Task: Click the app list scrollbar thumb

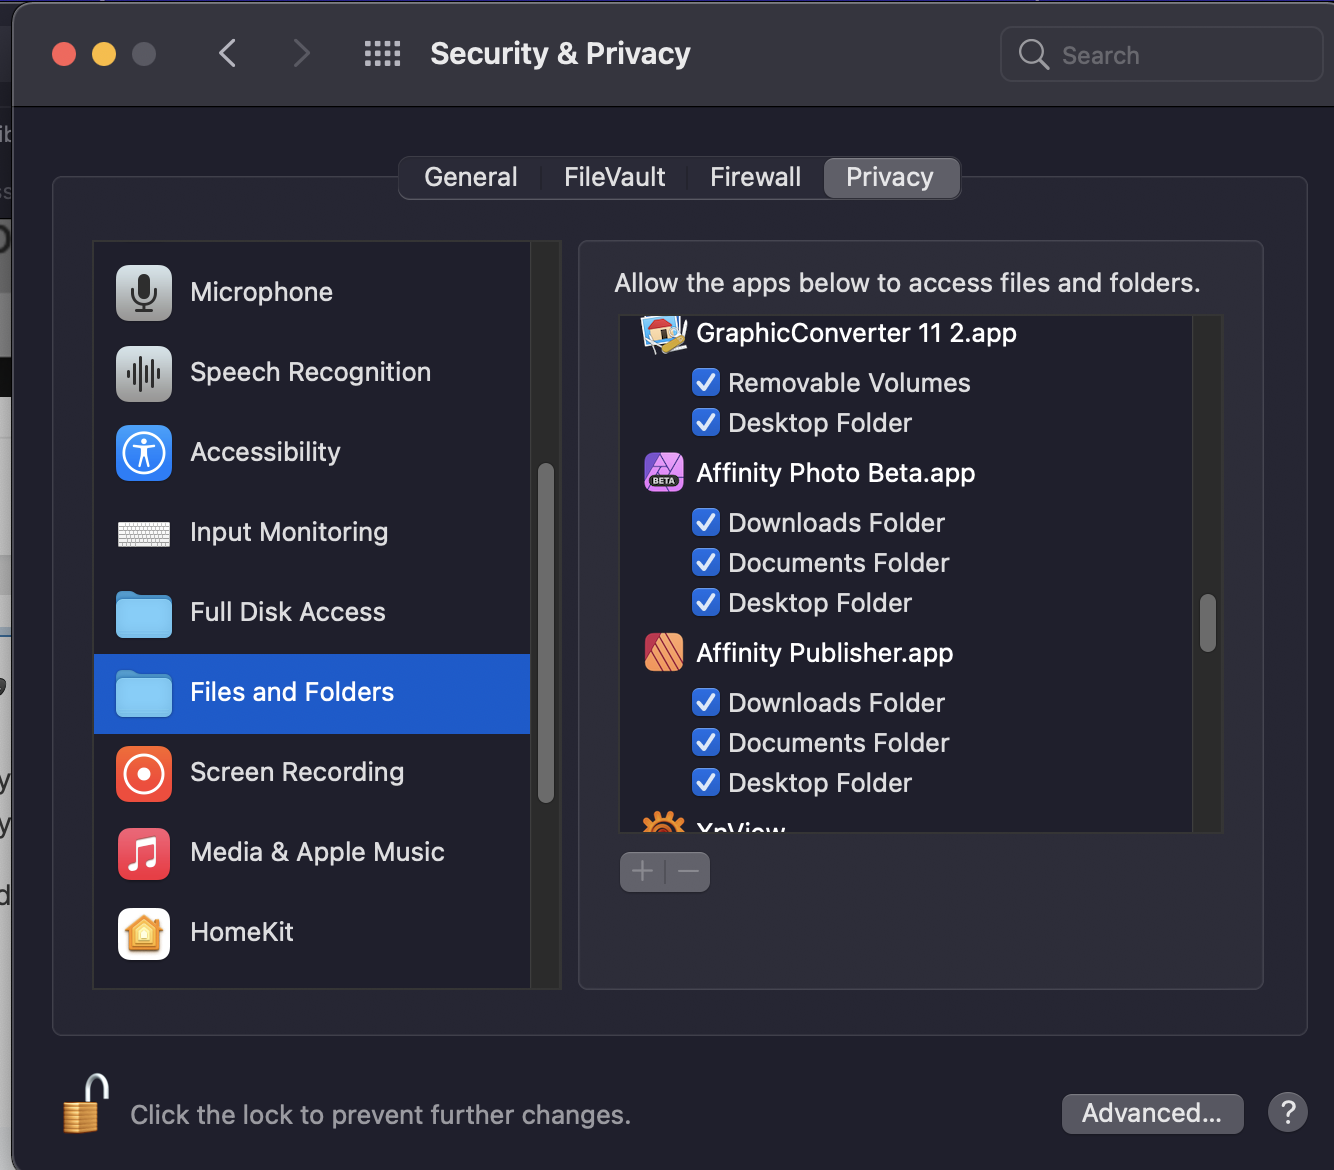Action: (x=1208, y=623)
